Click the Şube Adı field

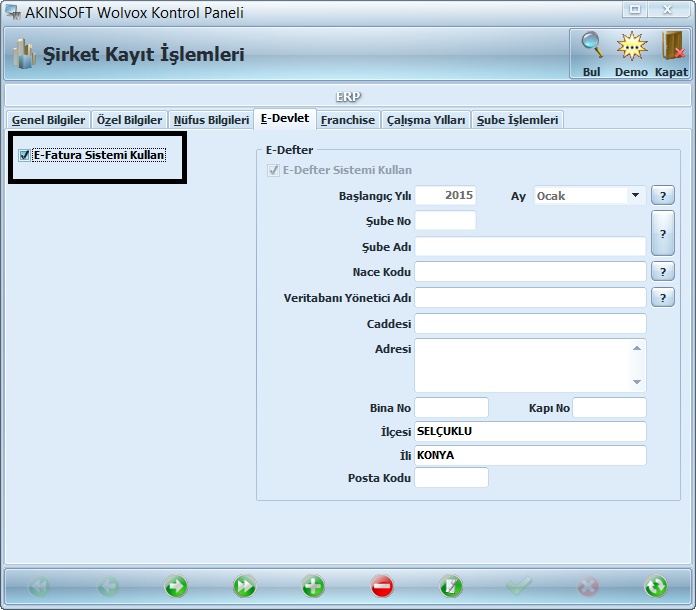click(x=530, y=246)
